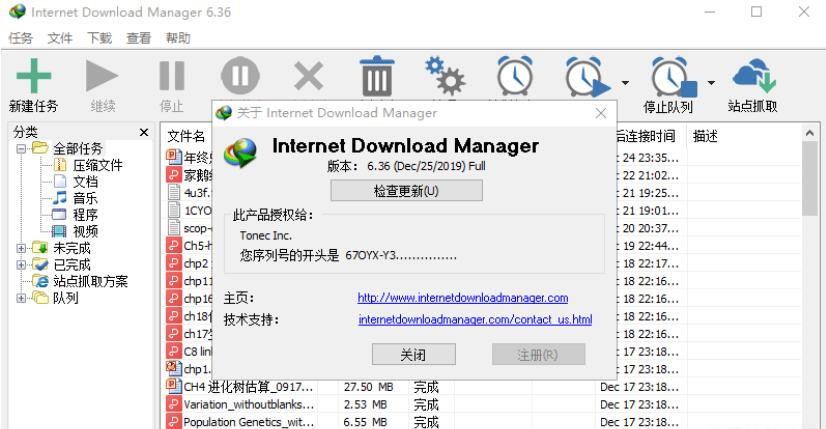Image resolution: width=826 pixels, height=429 pixels.
Task: Maximize the Internet Download Manager window
Action: pyautogui.click(x=756, y=12)
